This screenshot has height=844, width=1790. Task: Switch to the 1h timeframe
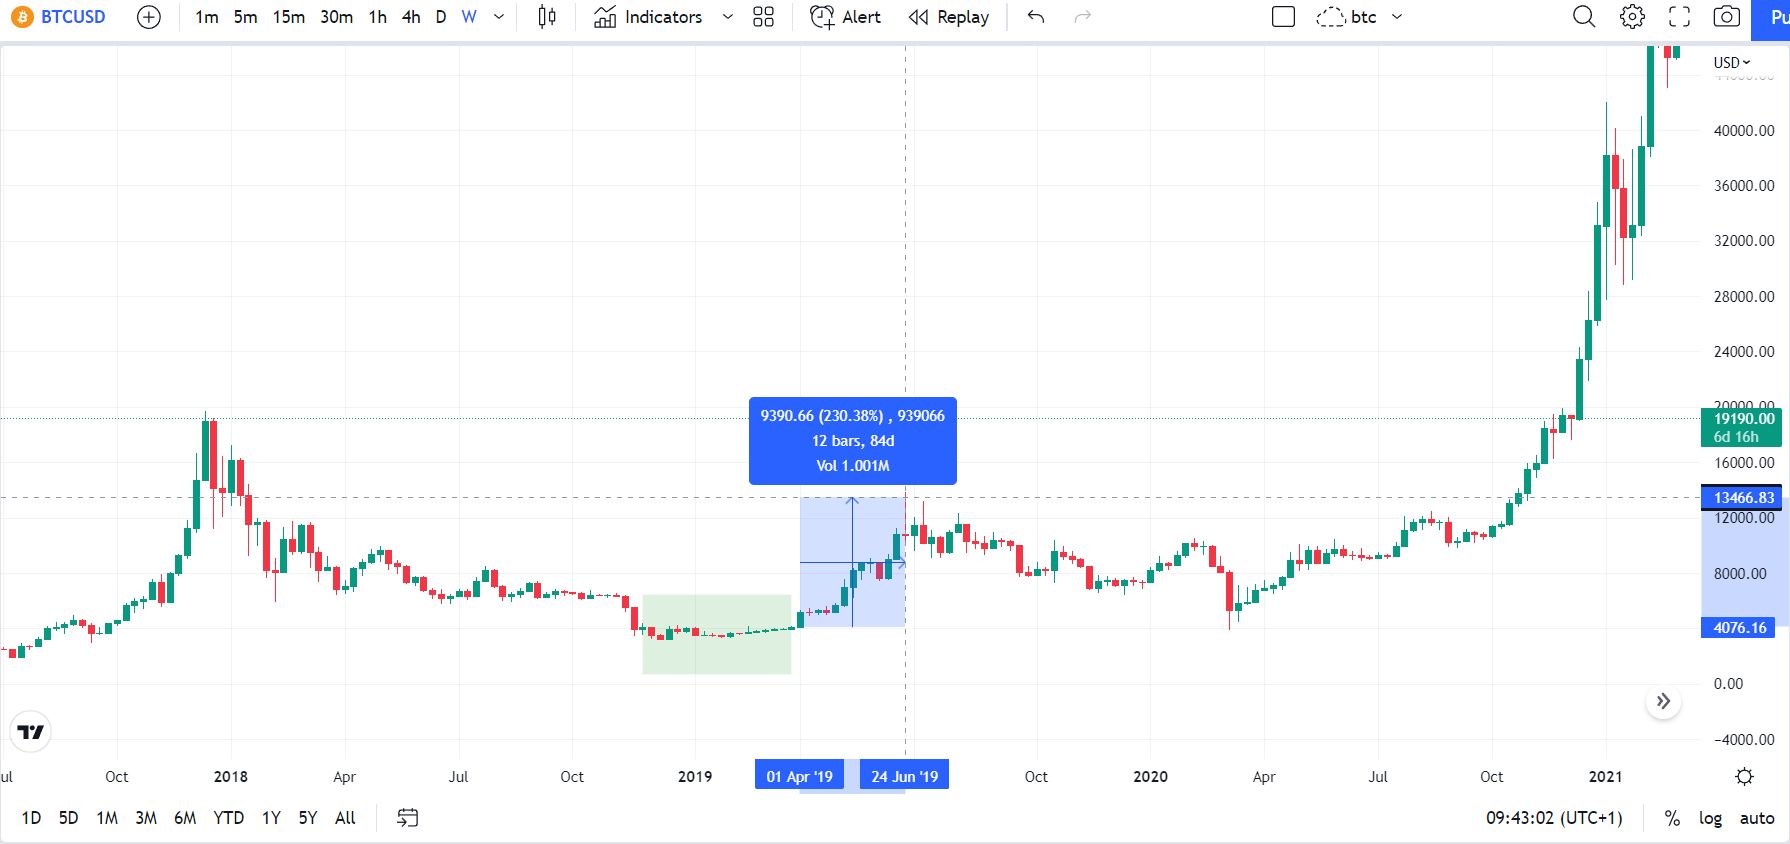point(377,17)
